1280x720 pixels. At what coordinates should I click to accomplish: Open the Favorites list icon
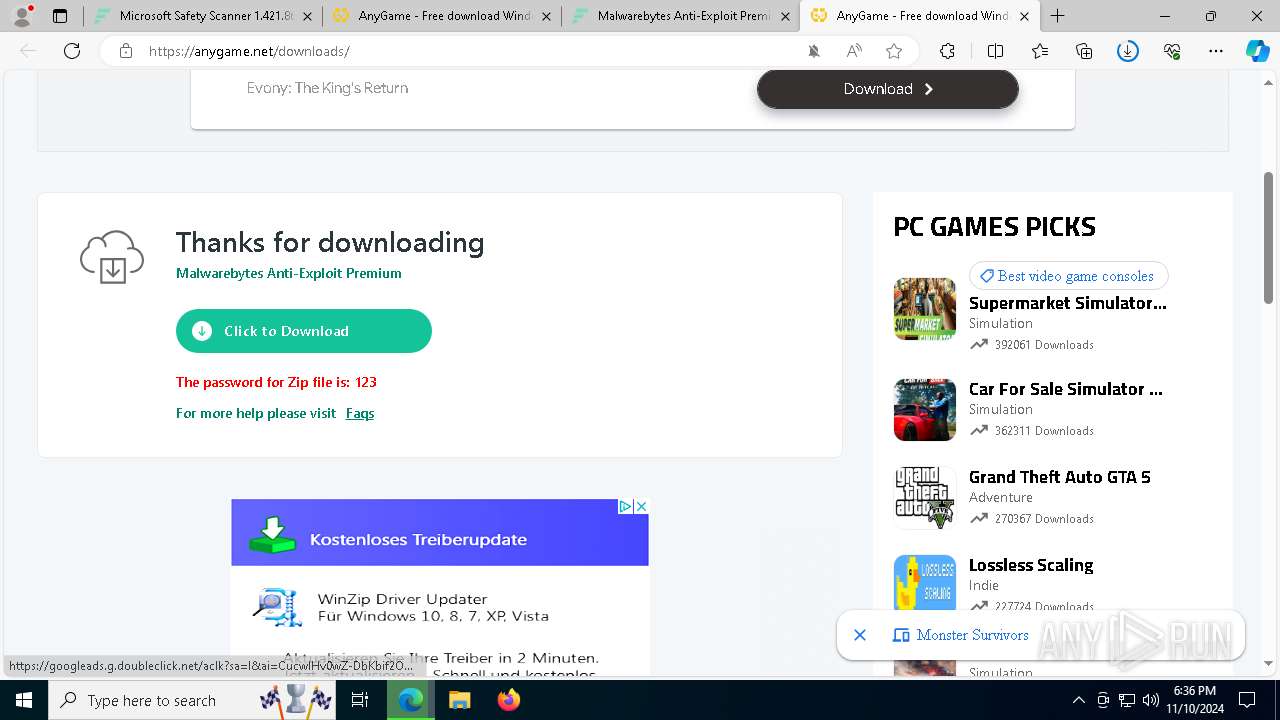pos(1040,51)
